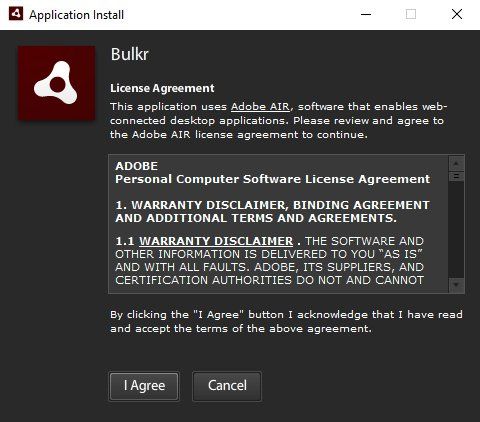Click the License Agreement heading
The width and height of the screenshot is (480, 422).
point(162,88)
